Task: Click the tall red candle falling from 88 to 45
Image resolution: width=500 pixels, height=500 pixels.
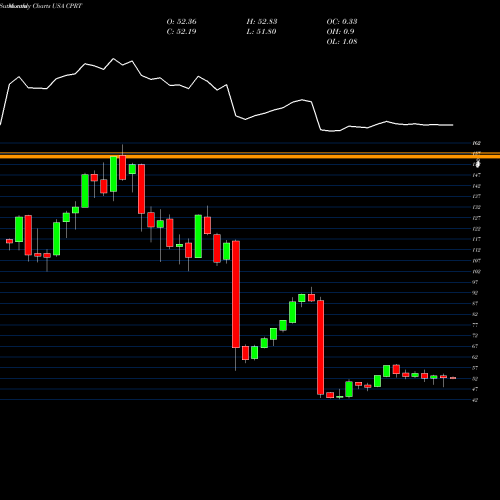Action: (x=321, y=347)
